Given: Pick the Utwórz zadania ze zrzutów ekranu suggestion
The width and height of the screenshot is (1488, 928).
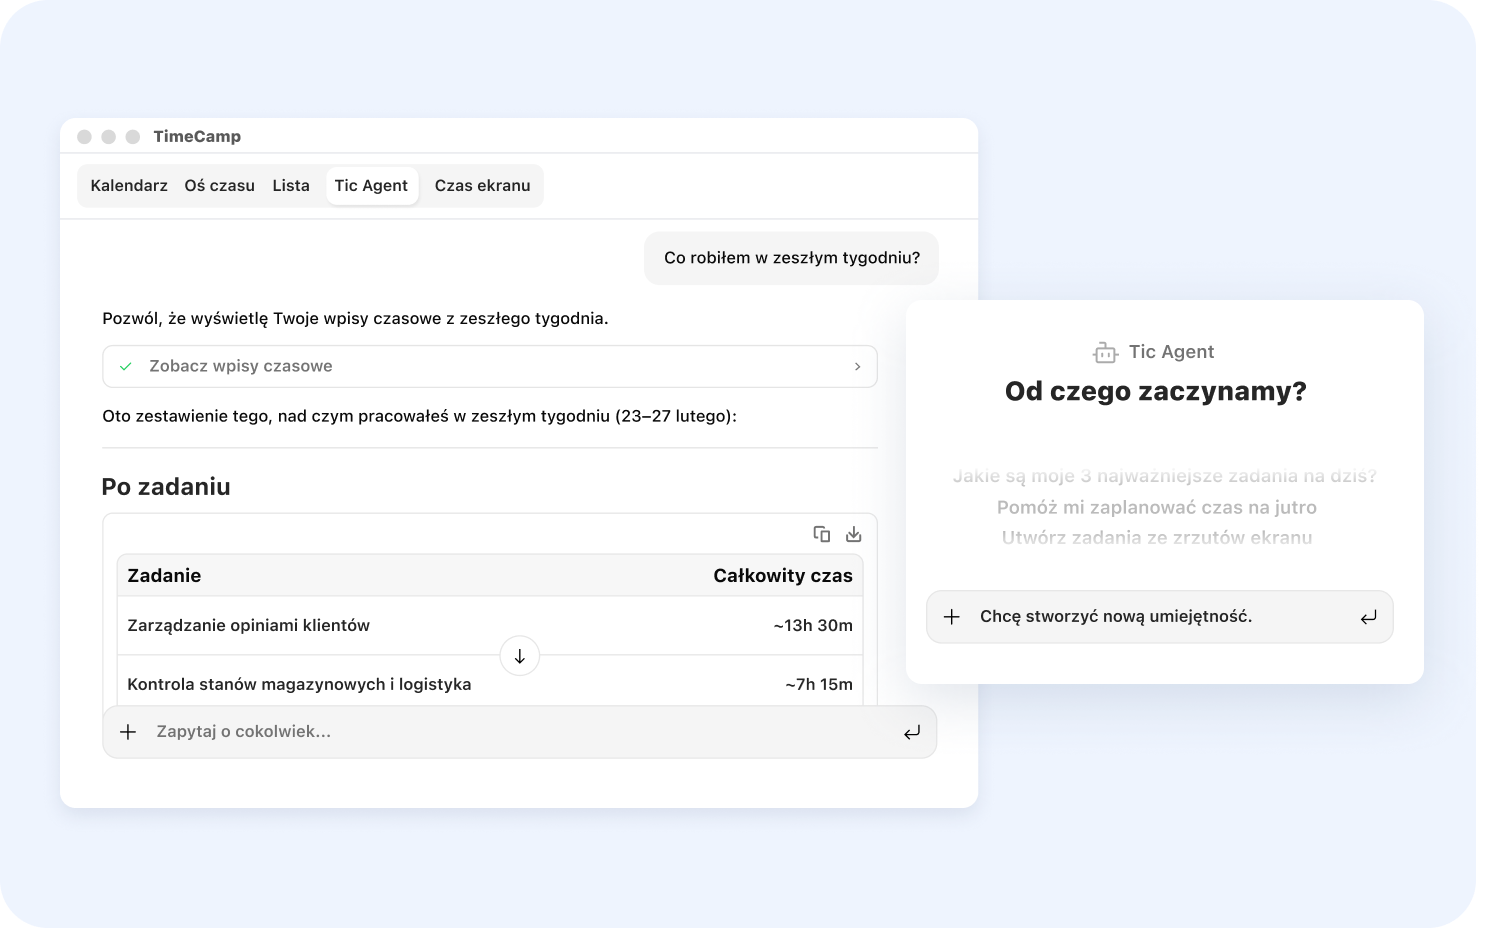Looking at the screenshot, I should [1156, 537].
